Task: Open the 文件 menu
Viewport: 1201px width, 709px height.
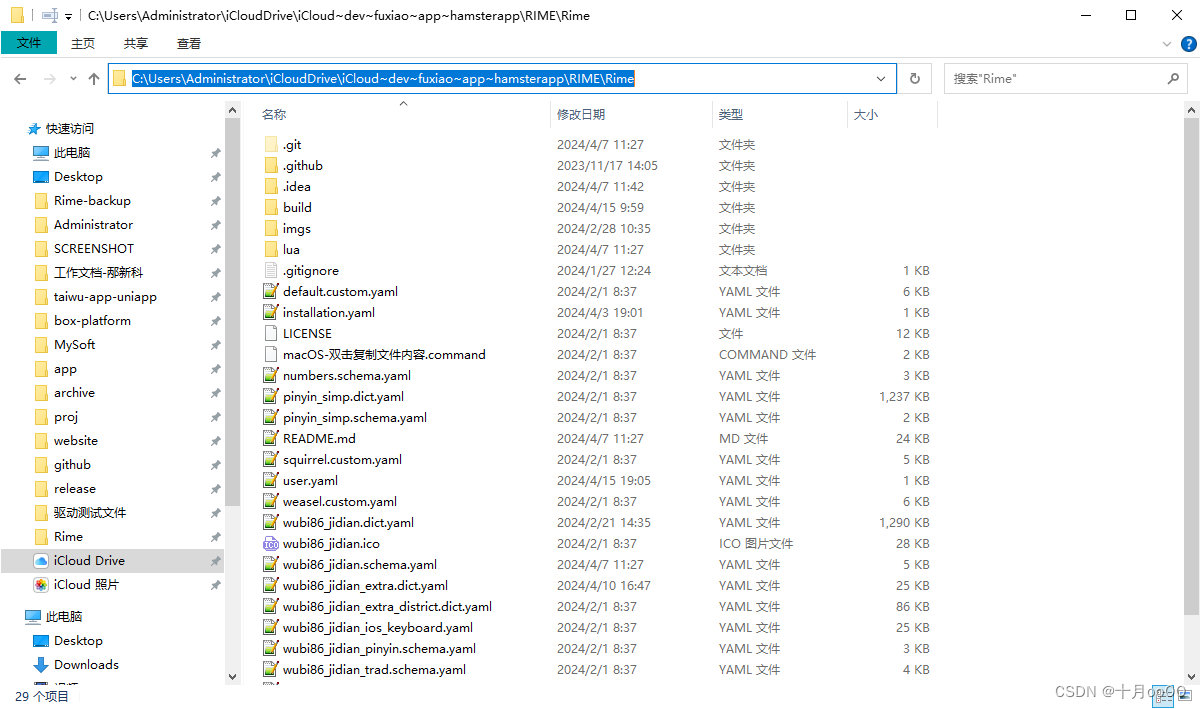Action: [x=29, y=43]
